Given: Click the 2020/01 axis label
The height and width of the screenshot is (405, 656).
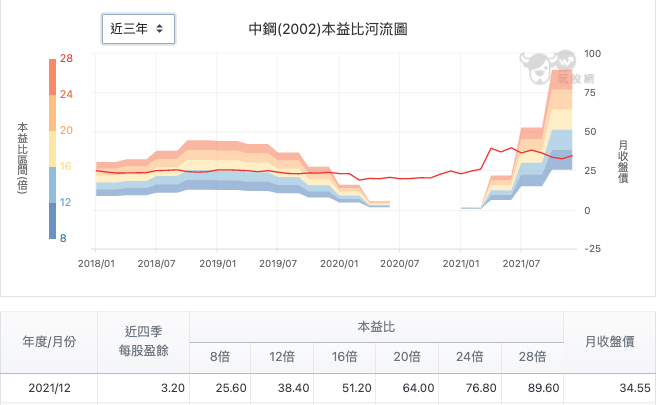Looking at the screenshot, I should (x=339, y=264).
